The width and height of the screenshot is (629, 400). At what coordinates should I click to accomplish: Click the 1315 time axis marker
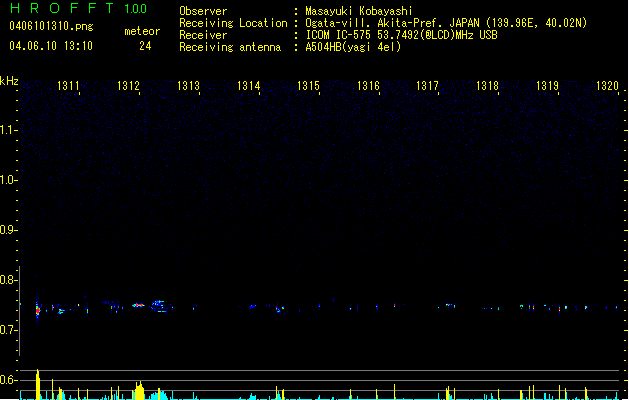coord(308,86)
